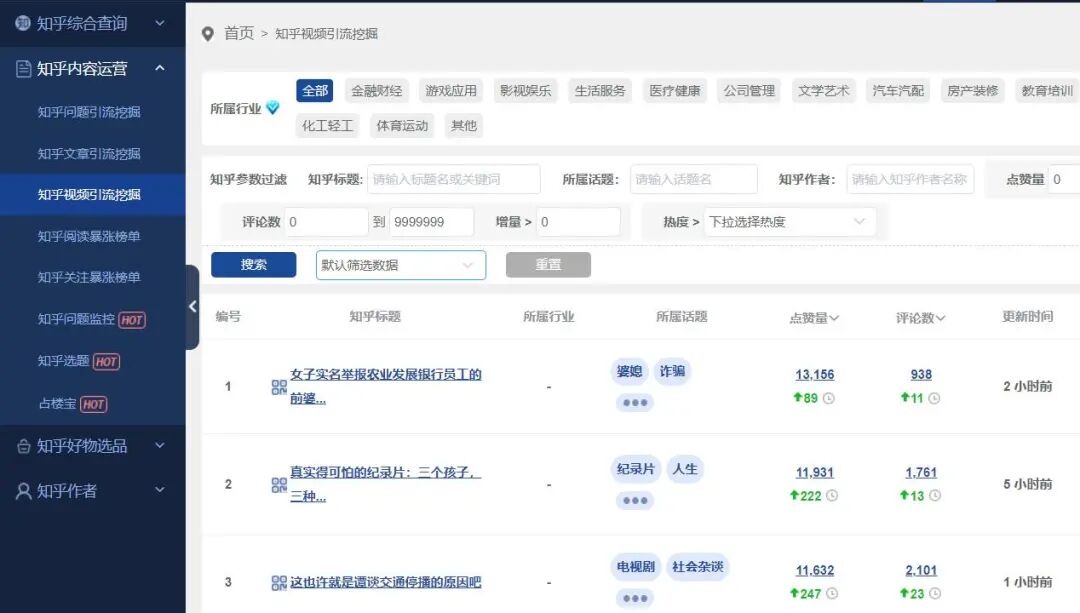Open video title 这也许就是谭谈交通停播的原因吧

(x=385, y=582)
